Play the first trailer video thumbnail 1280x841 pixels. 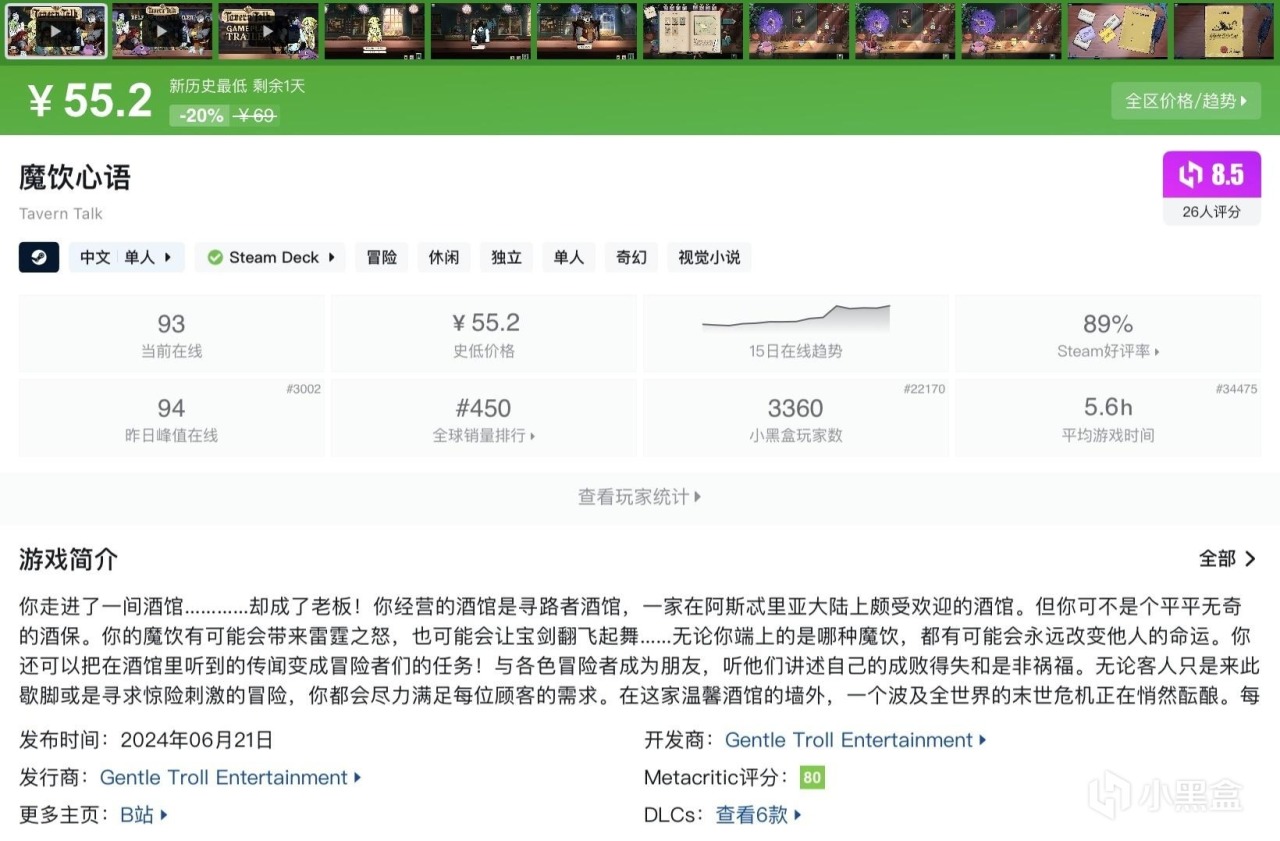[x=56, y=31]
